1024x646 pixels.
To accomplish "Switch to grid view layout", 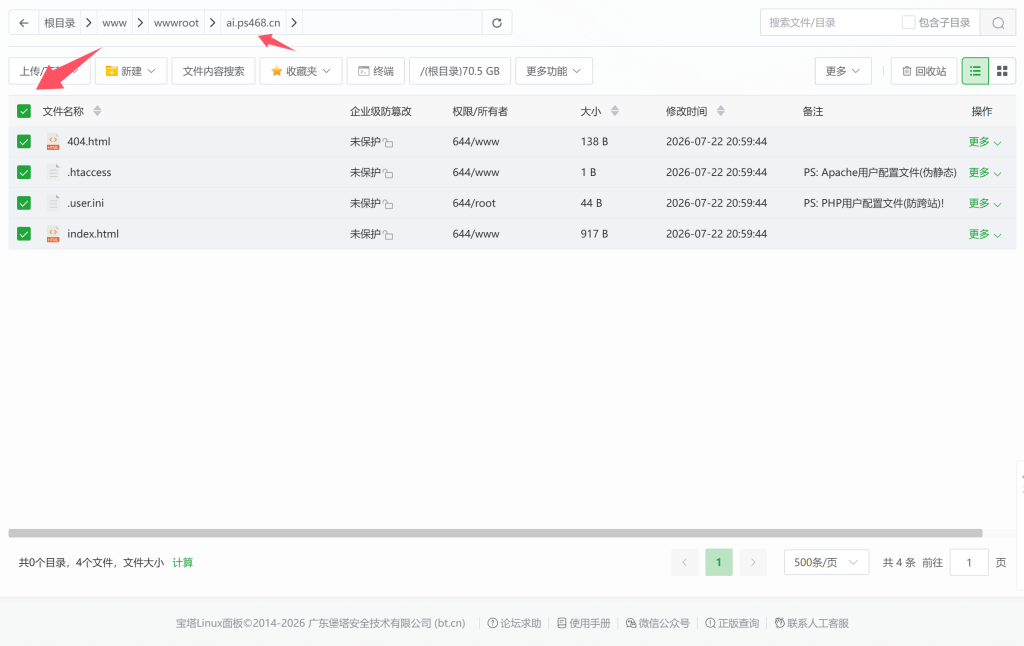I will [1002, 71].
